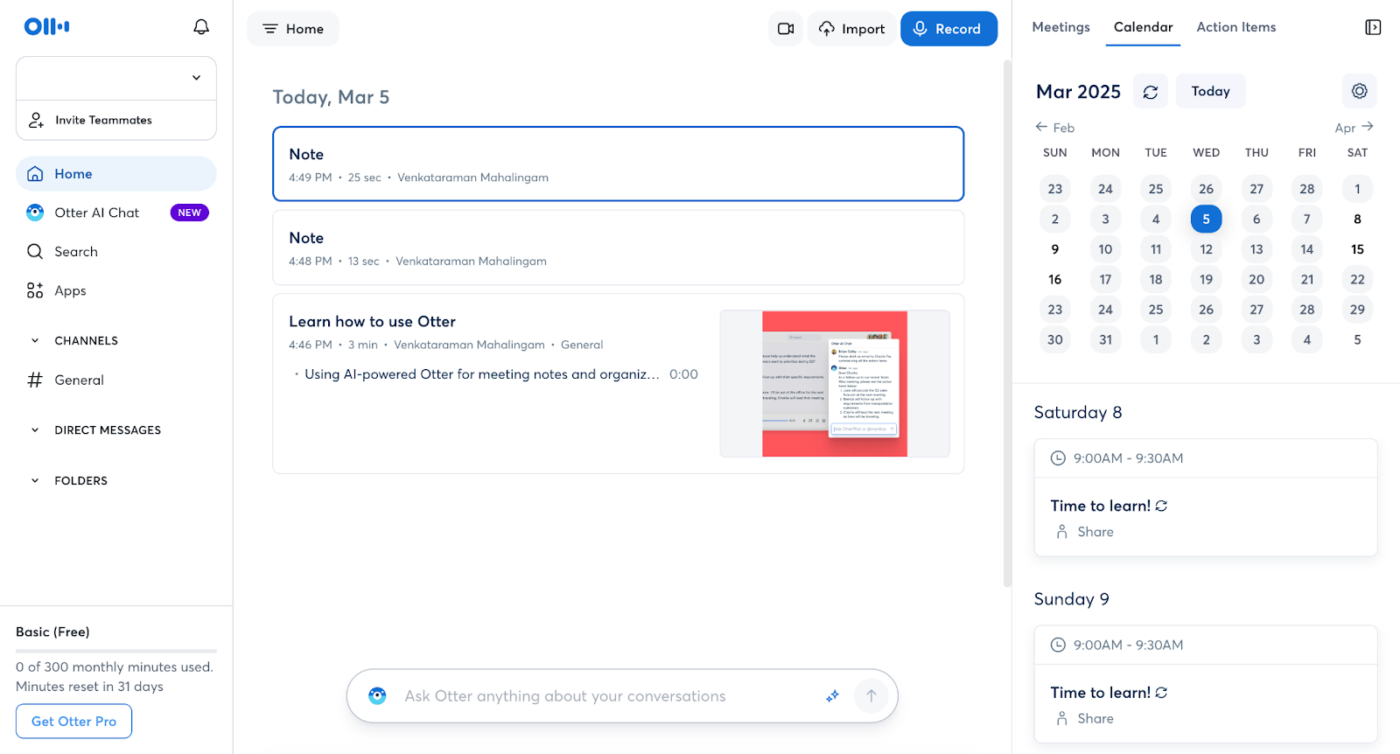Open calendar settings gear icon
Screen dimensions: 1400x754
coord(1359,91)
